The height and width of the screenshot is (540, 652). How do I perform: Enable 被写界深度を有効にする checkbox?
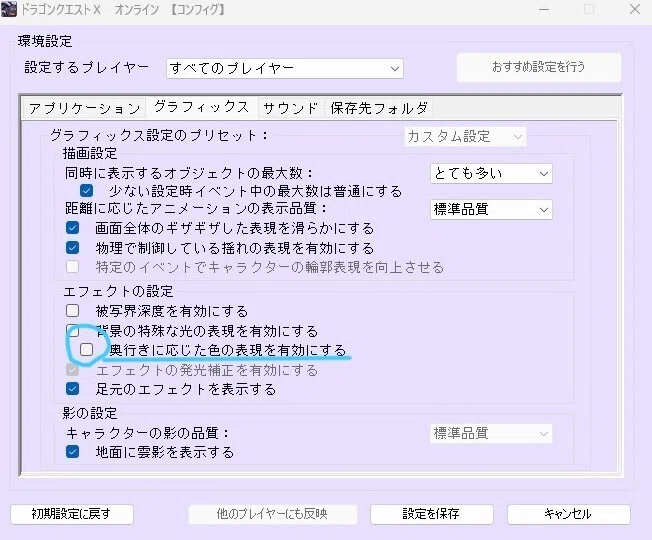tap(72, 311)
